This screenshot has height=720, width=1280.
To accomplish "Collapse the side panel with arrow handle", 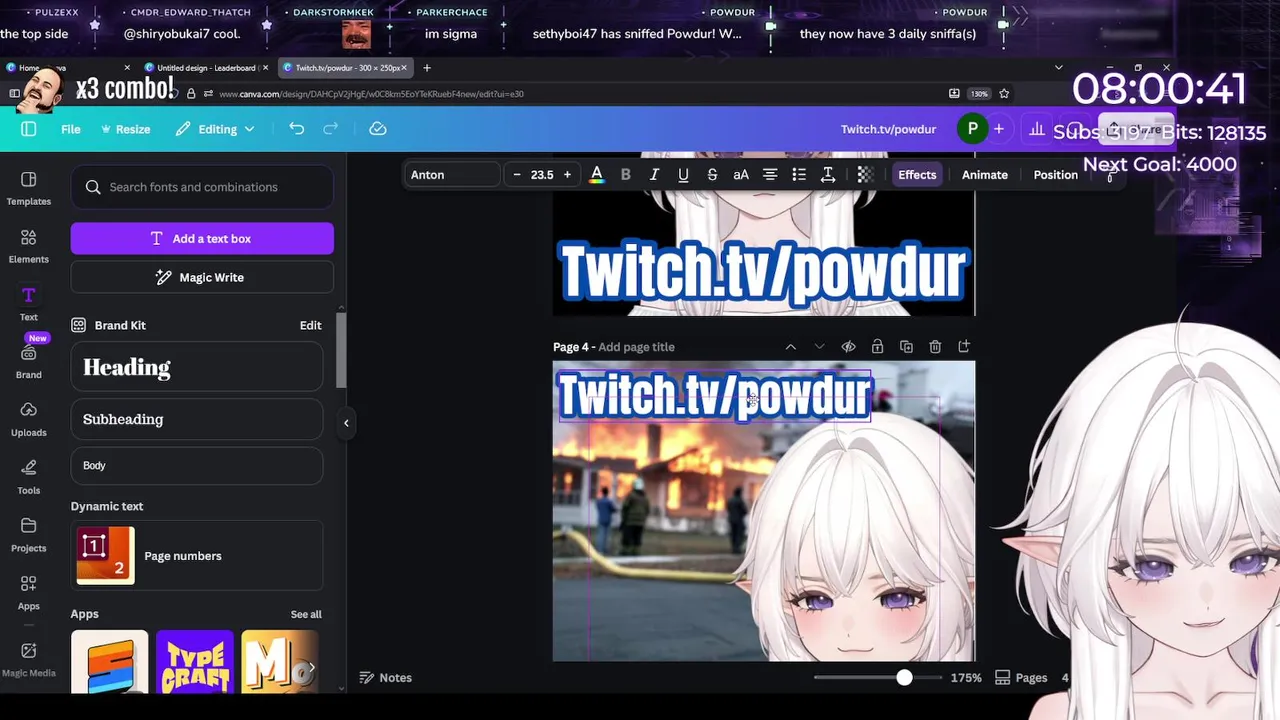I will tap(346, 423).
